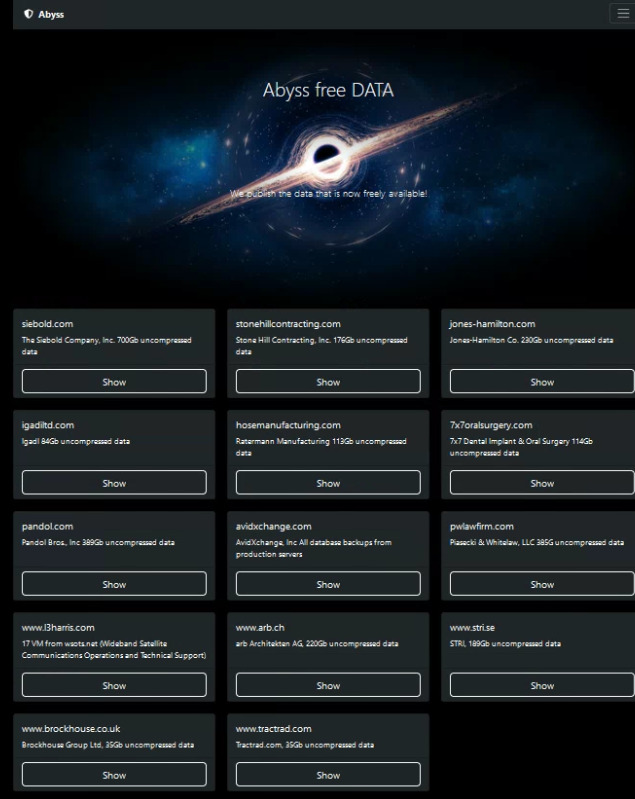Image resolution: width=635 pixels, height=799 pixels.
Task: Click the Abyss brand name in header
Action: [51, 14]
